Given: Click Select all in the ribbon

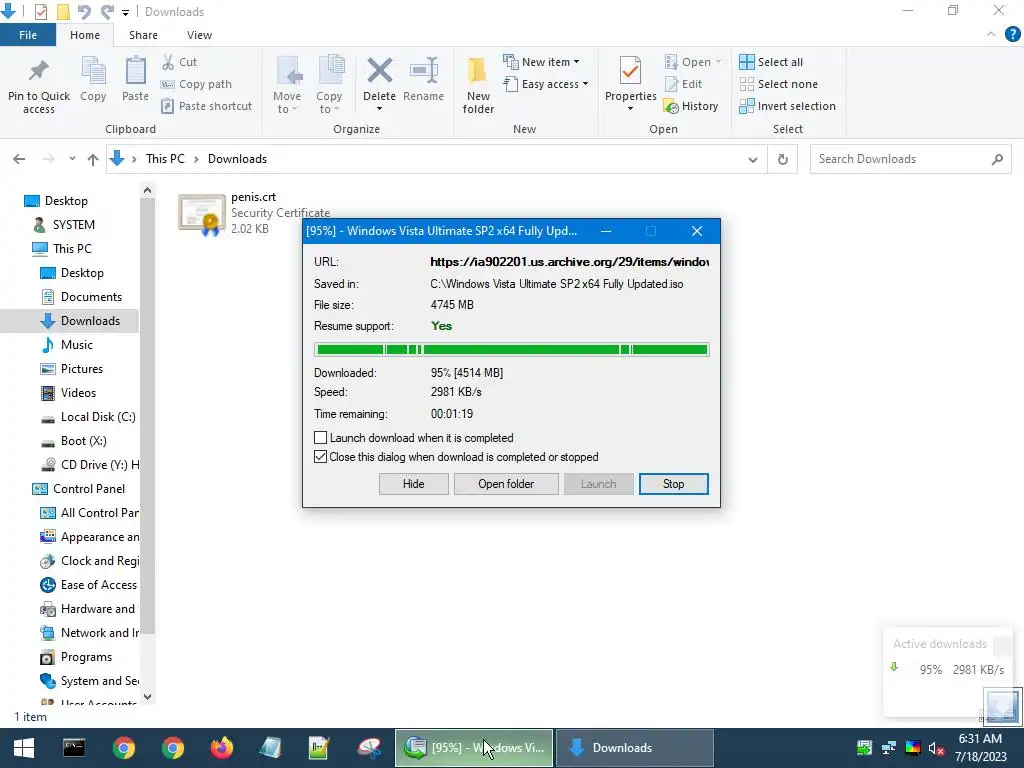Looking at the screenshot, I should pyautogui.click(x=771, y=62).
